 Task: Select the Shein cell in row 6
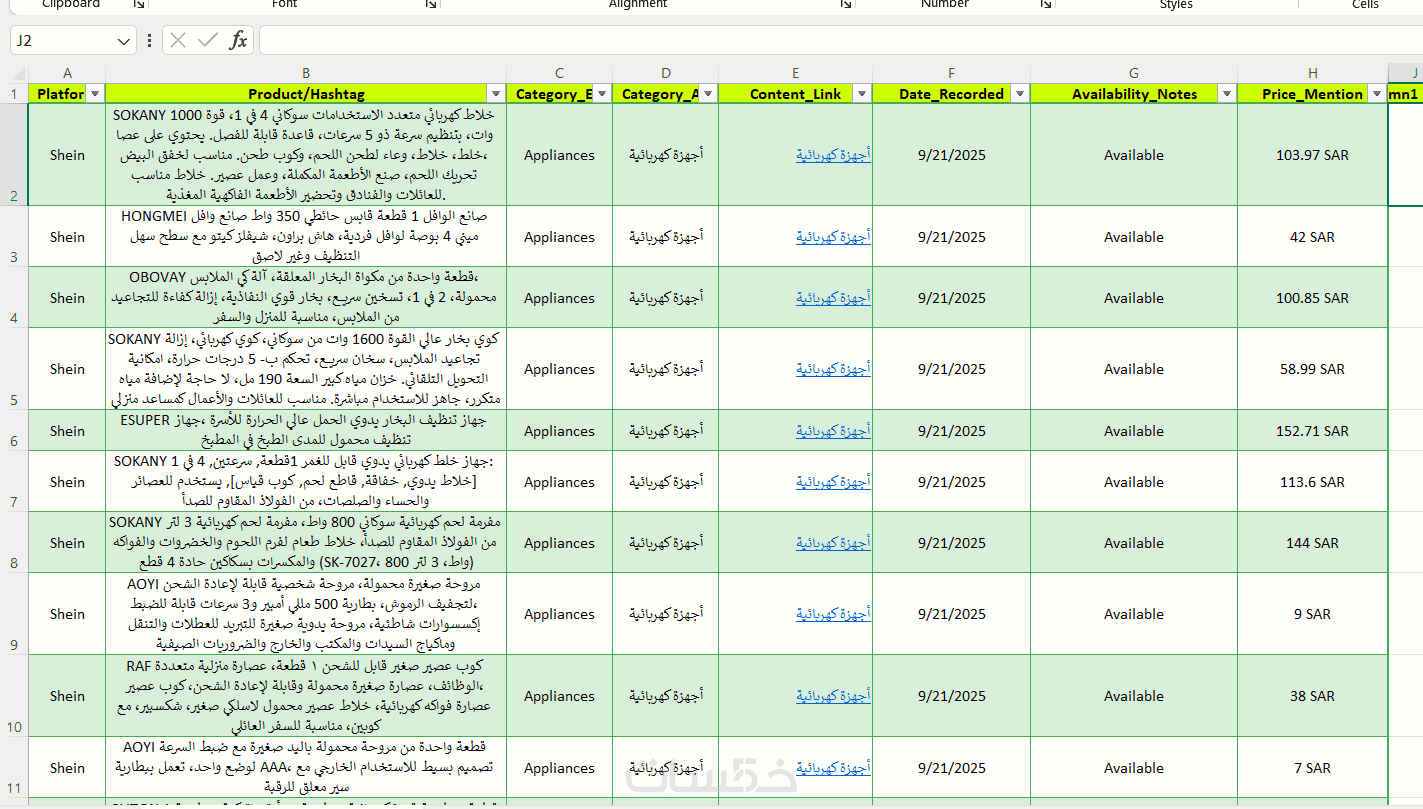click(x=67, y=431)
